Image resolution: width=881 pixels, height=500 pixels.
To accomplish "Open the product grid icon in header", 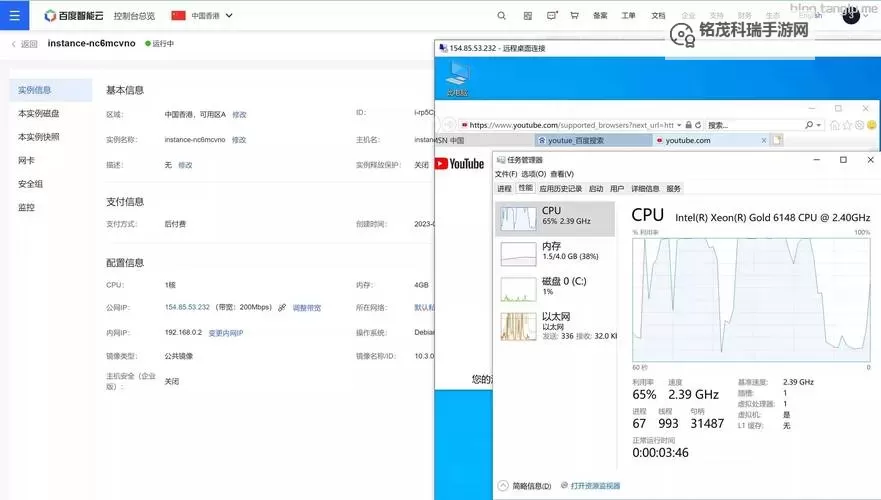I will [x=528, y=16].
